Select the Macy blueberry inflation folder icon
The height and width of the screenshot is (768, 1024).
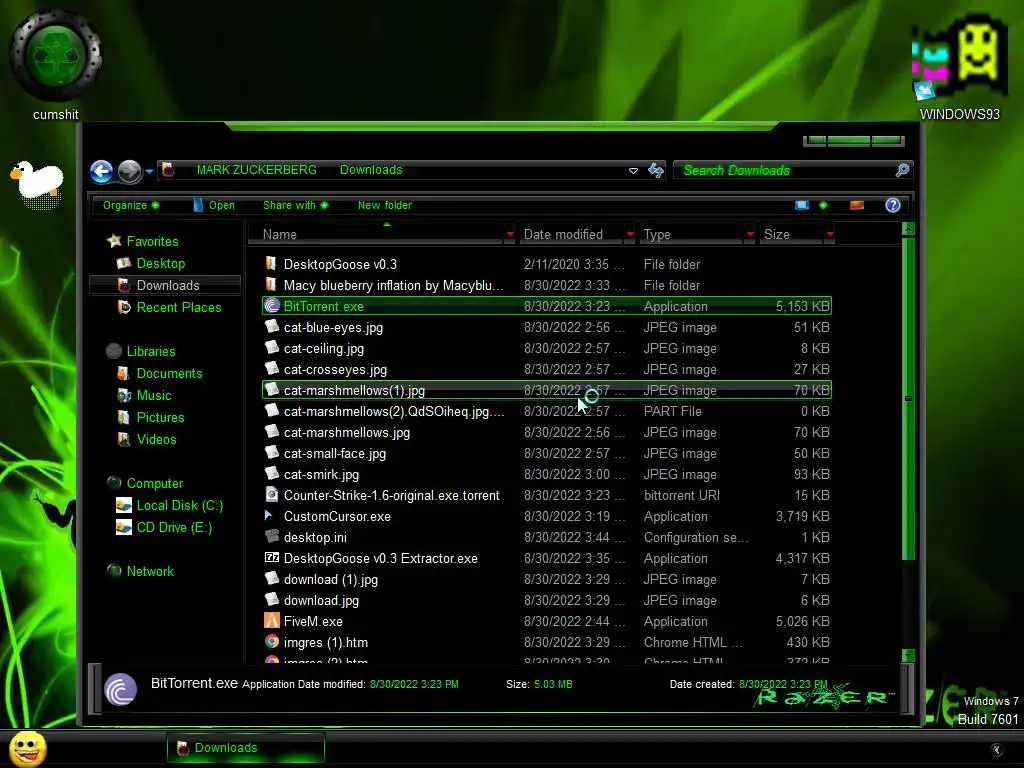click(271, 285)
